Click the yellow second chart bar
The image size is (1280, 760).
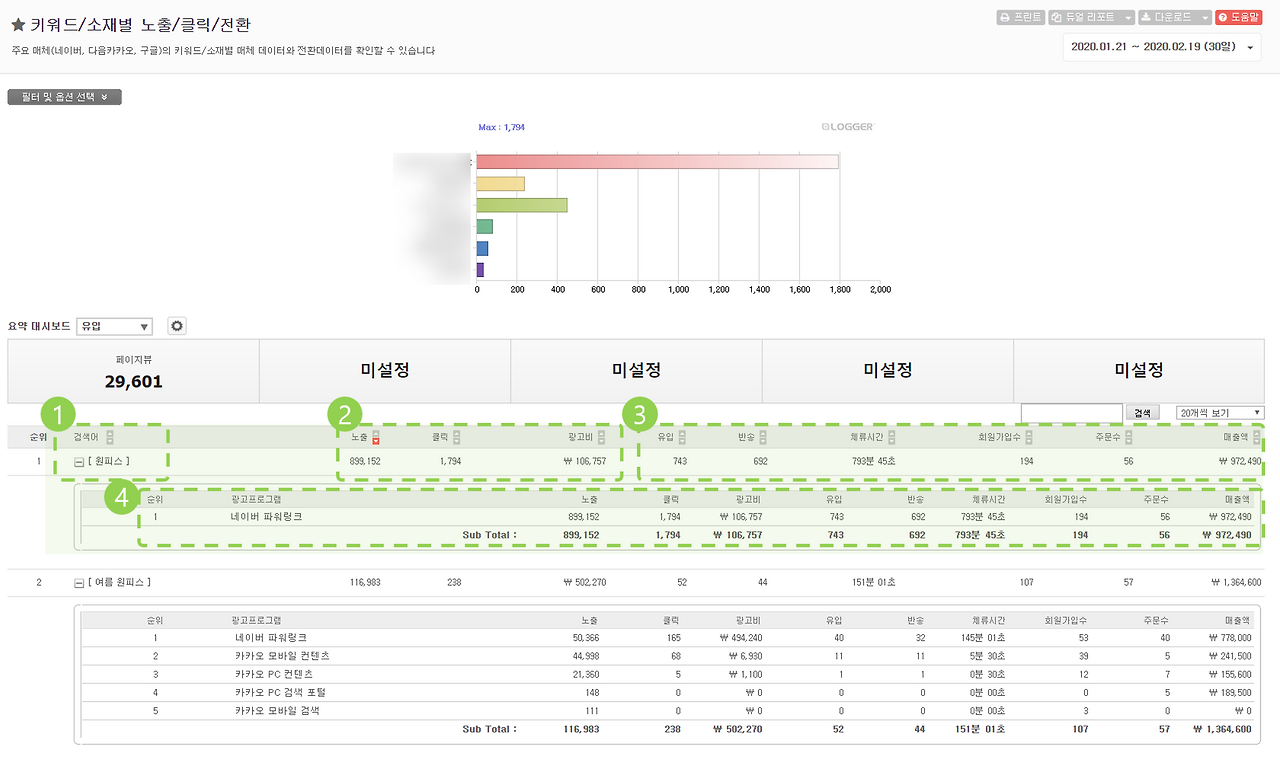pos(501,183)
